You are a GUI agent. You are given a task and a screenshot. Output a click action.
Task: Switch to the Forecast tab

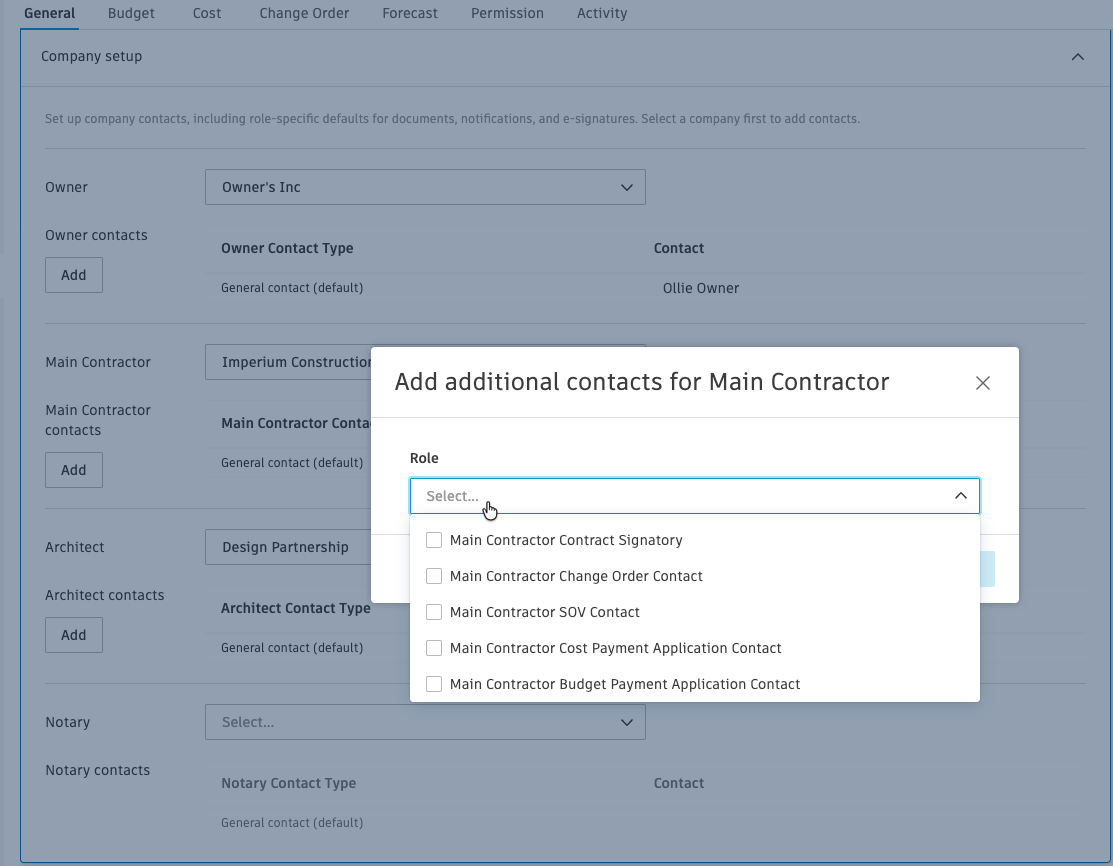click(410, 13)
